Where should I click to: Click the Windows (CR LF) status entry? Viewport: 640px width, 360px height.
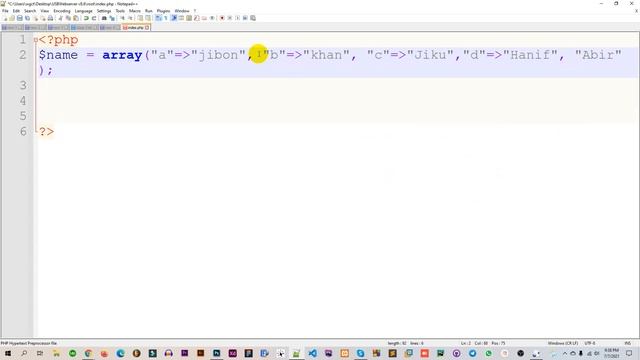[562, 343]
